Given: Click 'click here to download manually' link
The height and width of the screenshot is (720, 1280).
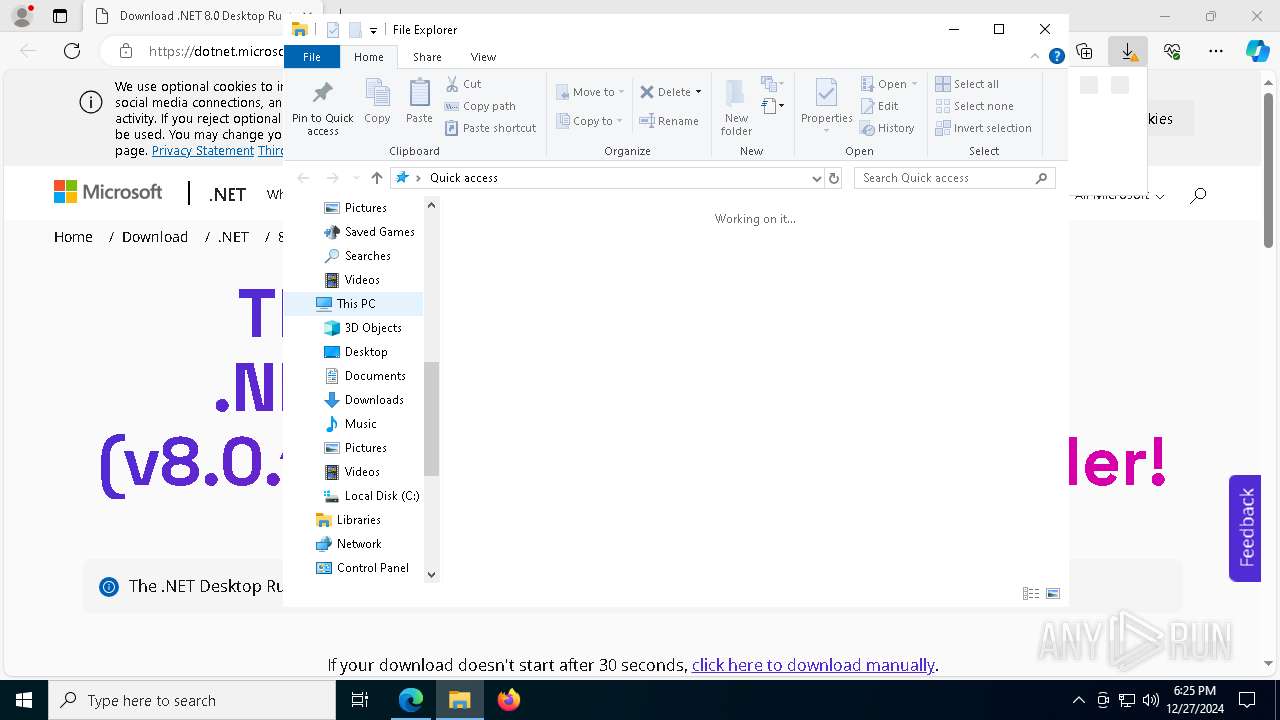Looking at the screenshot, I should pos(813,665).
